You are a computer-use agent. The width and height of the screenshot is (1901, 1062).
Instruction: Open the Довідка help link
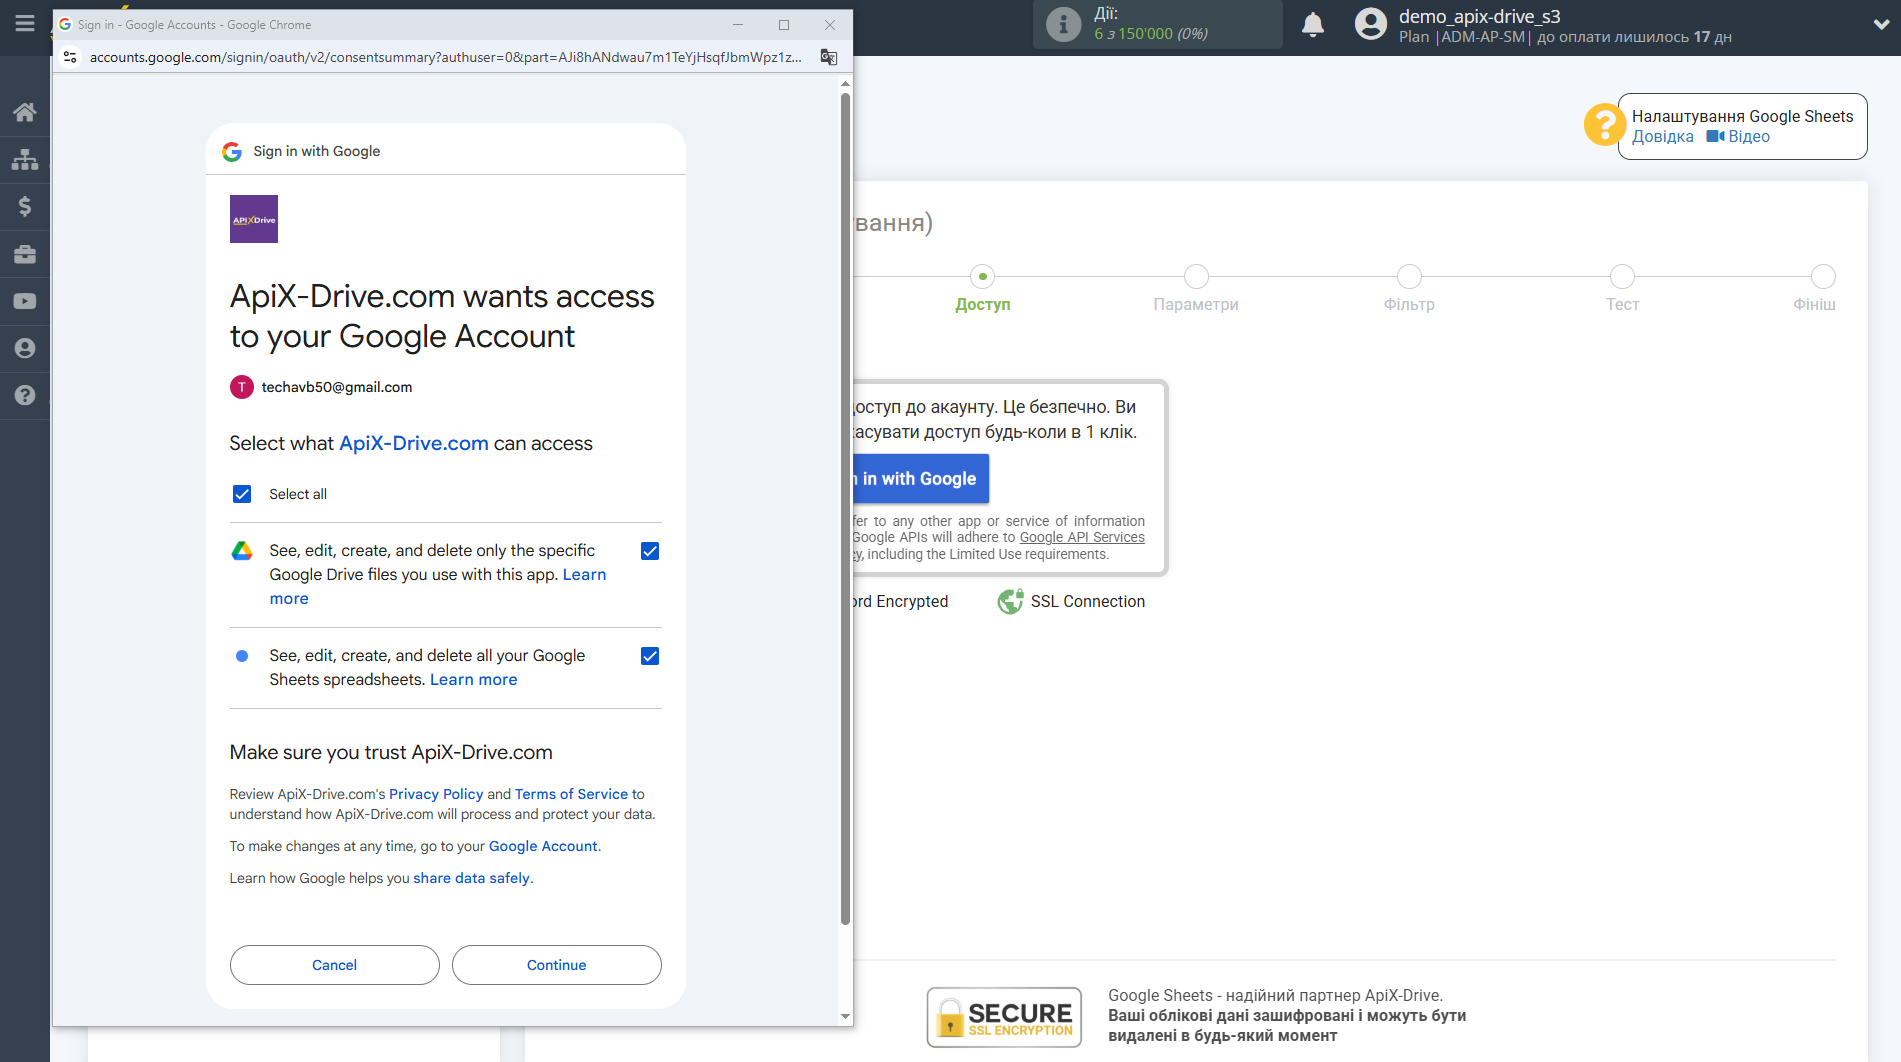coord(1662,137)
